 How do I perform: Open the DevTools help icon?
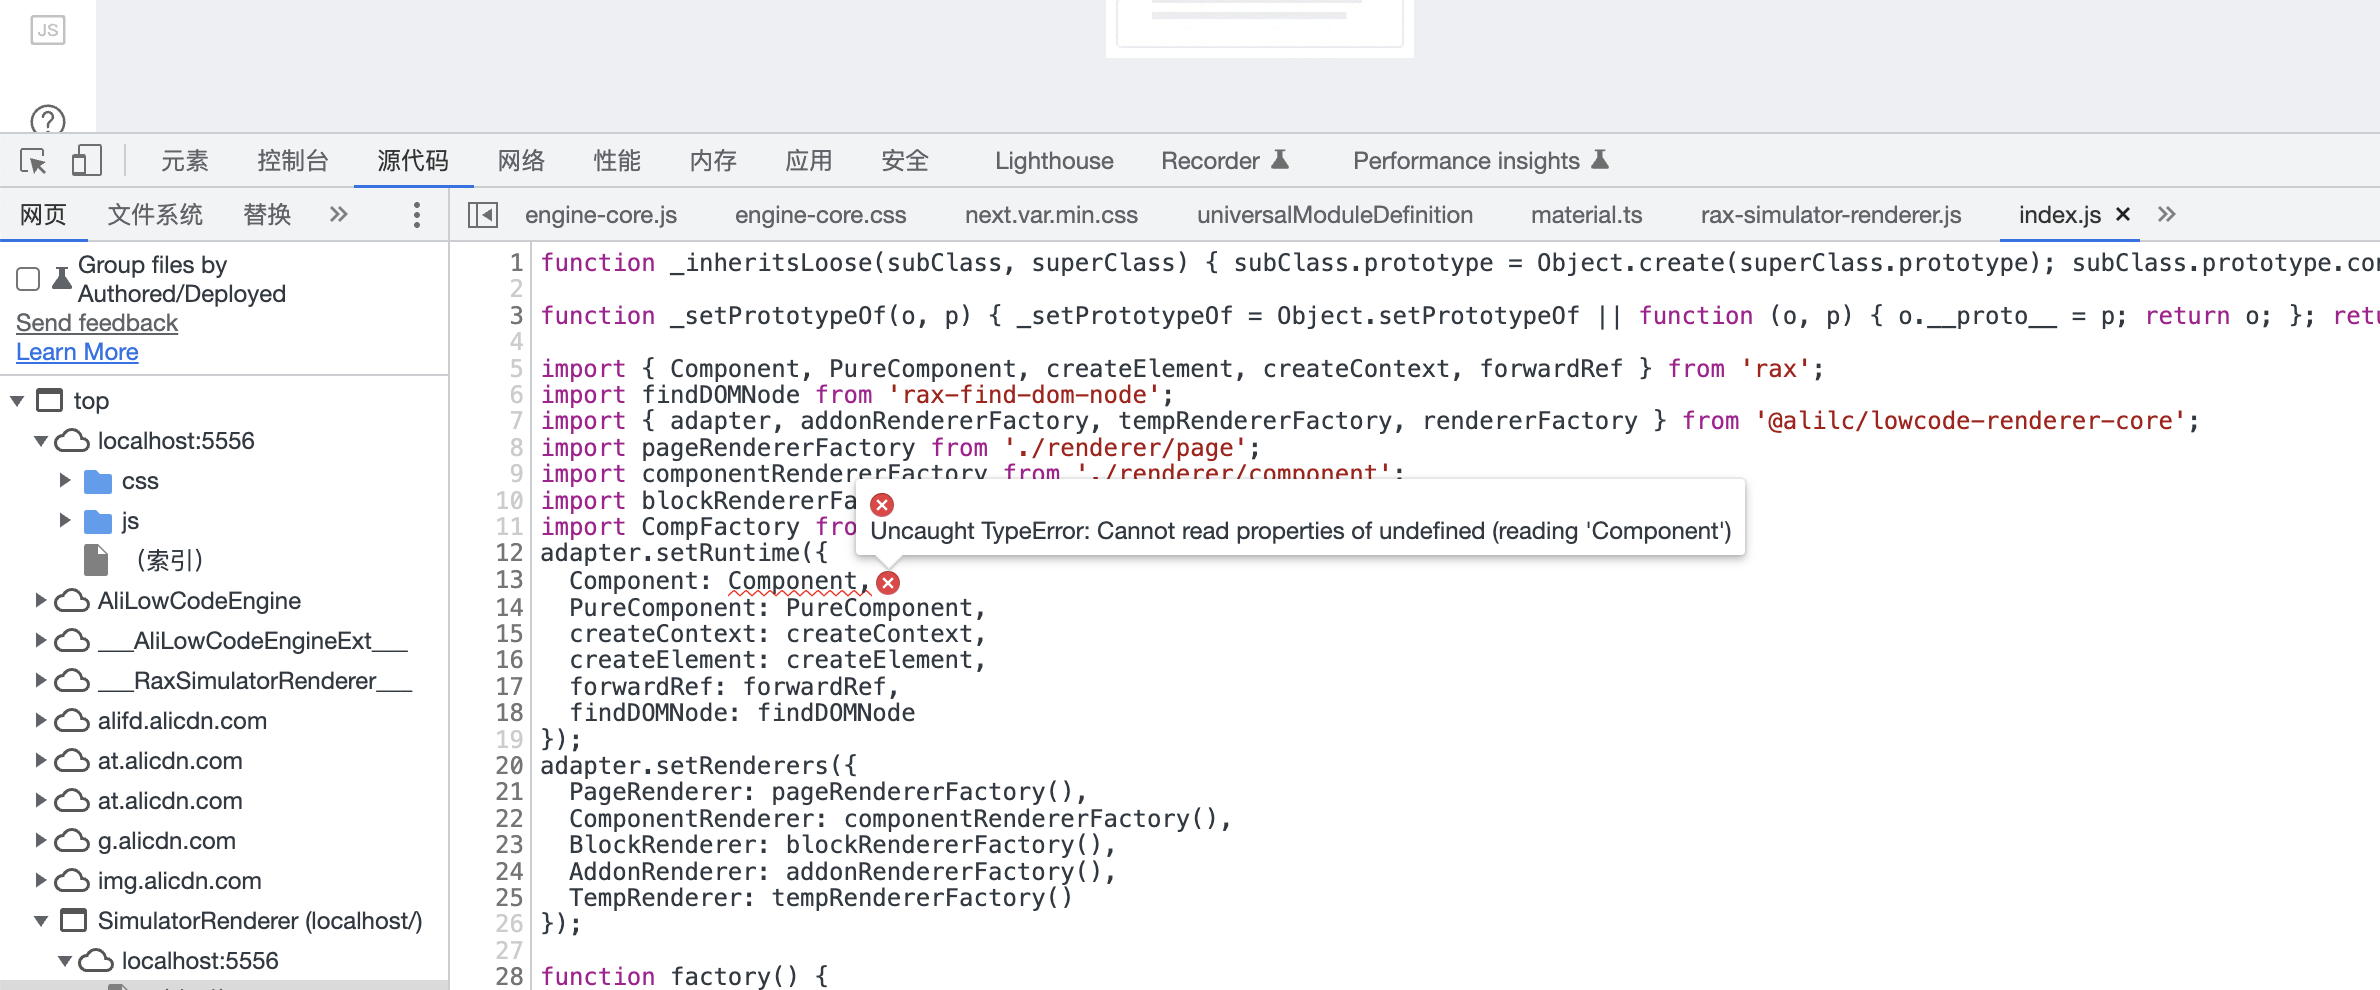coord(46,122)
